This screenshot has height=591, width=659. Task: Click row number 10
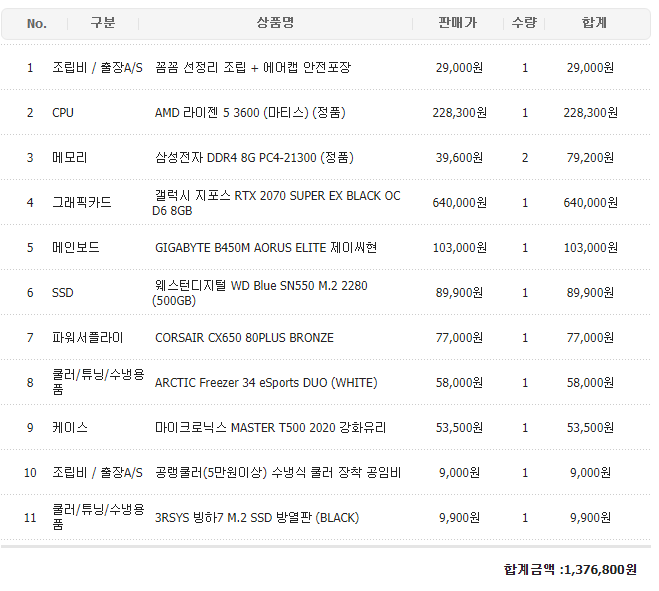[30, 472]
